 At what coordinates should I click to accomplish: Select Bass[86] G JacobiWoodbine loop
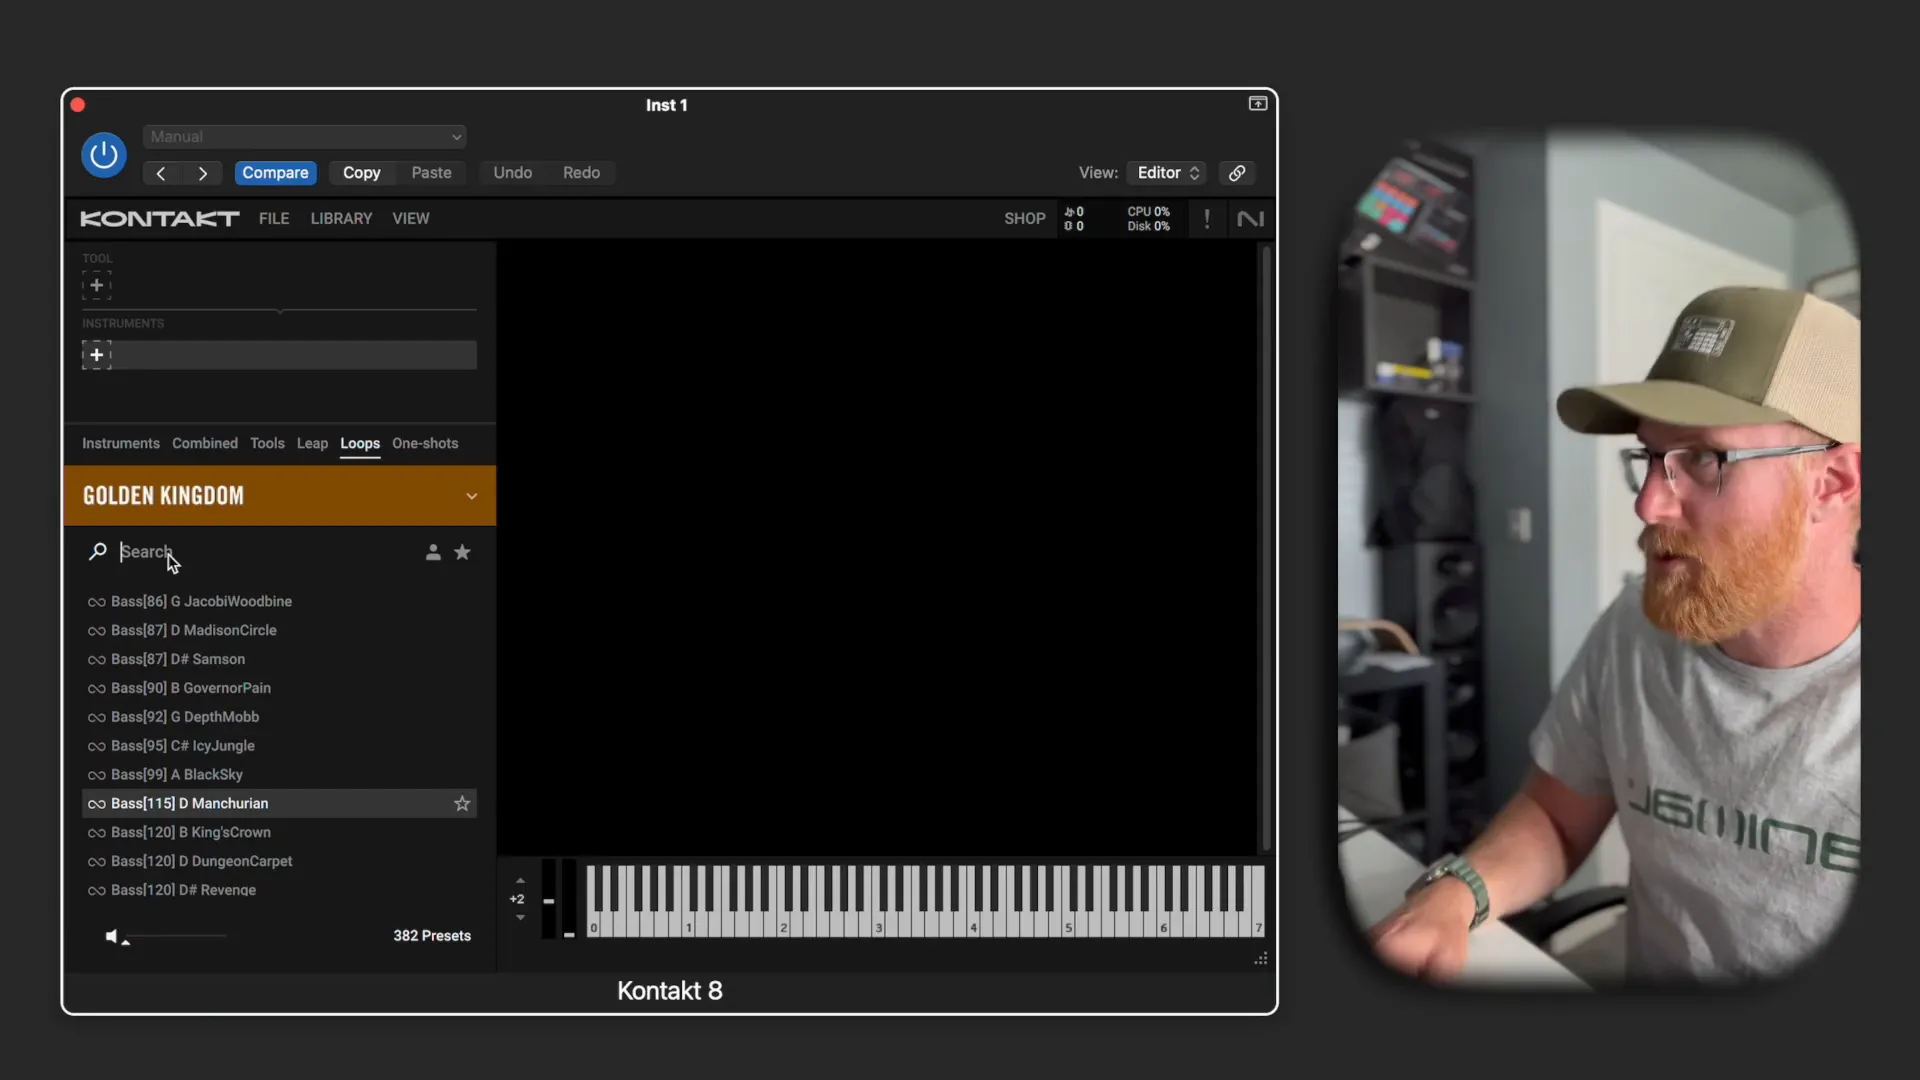coord(279,602)
